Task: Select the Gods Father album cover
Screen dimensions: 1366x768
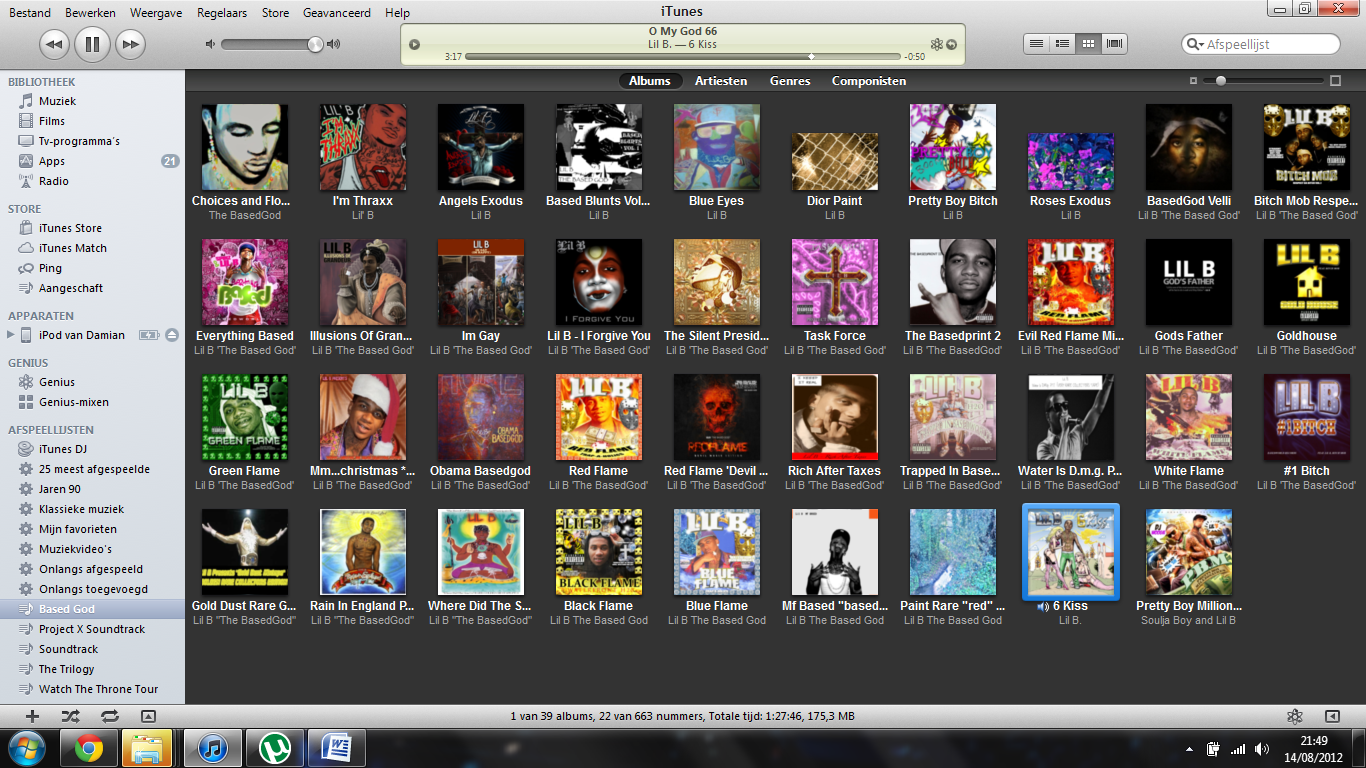Action: pos(1189,282)
